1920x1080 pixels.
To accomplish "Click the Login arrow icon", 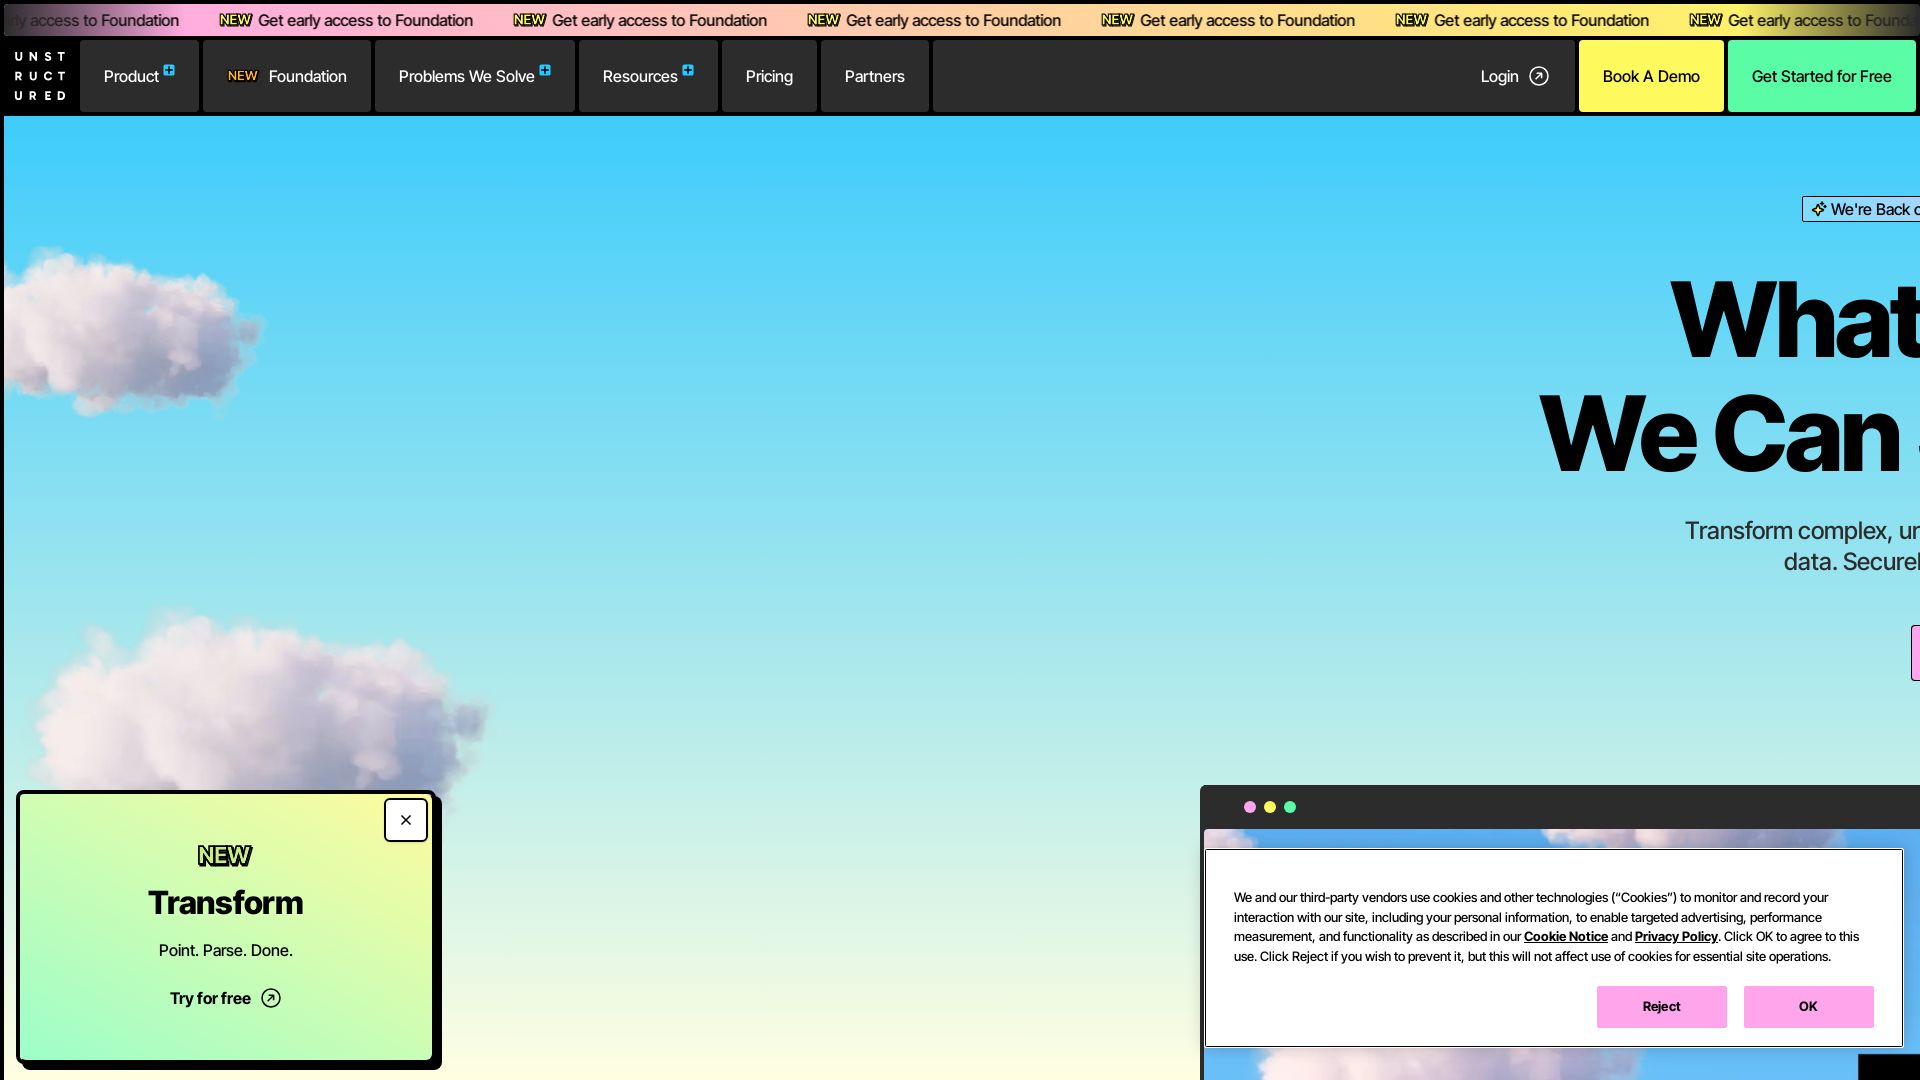I will click(1539, 76).
